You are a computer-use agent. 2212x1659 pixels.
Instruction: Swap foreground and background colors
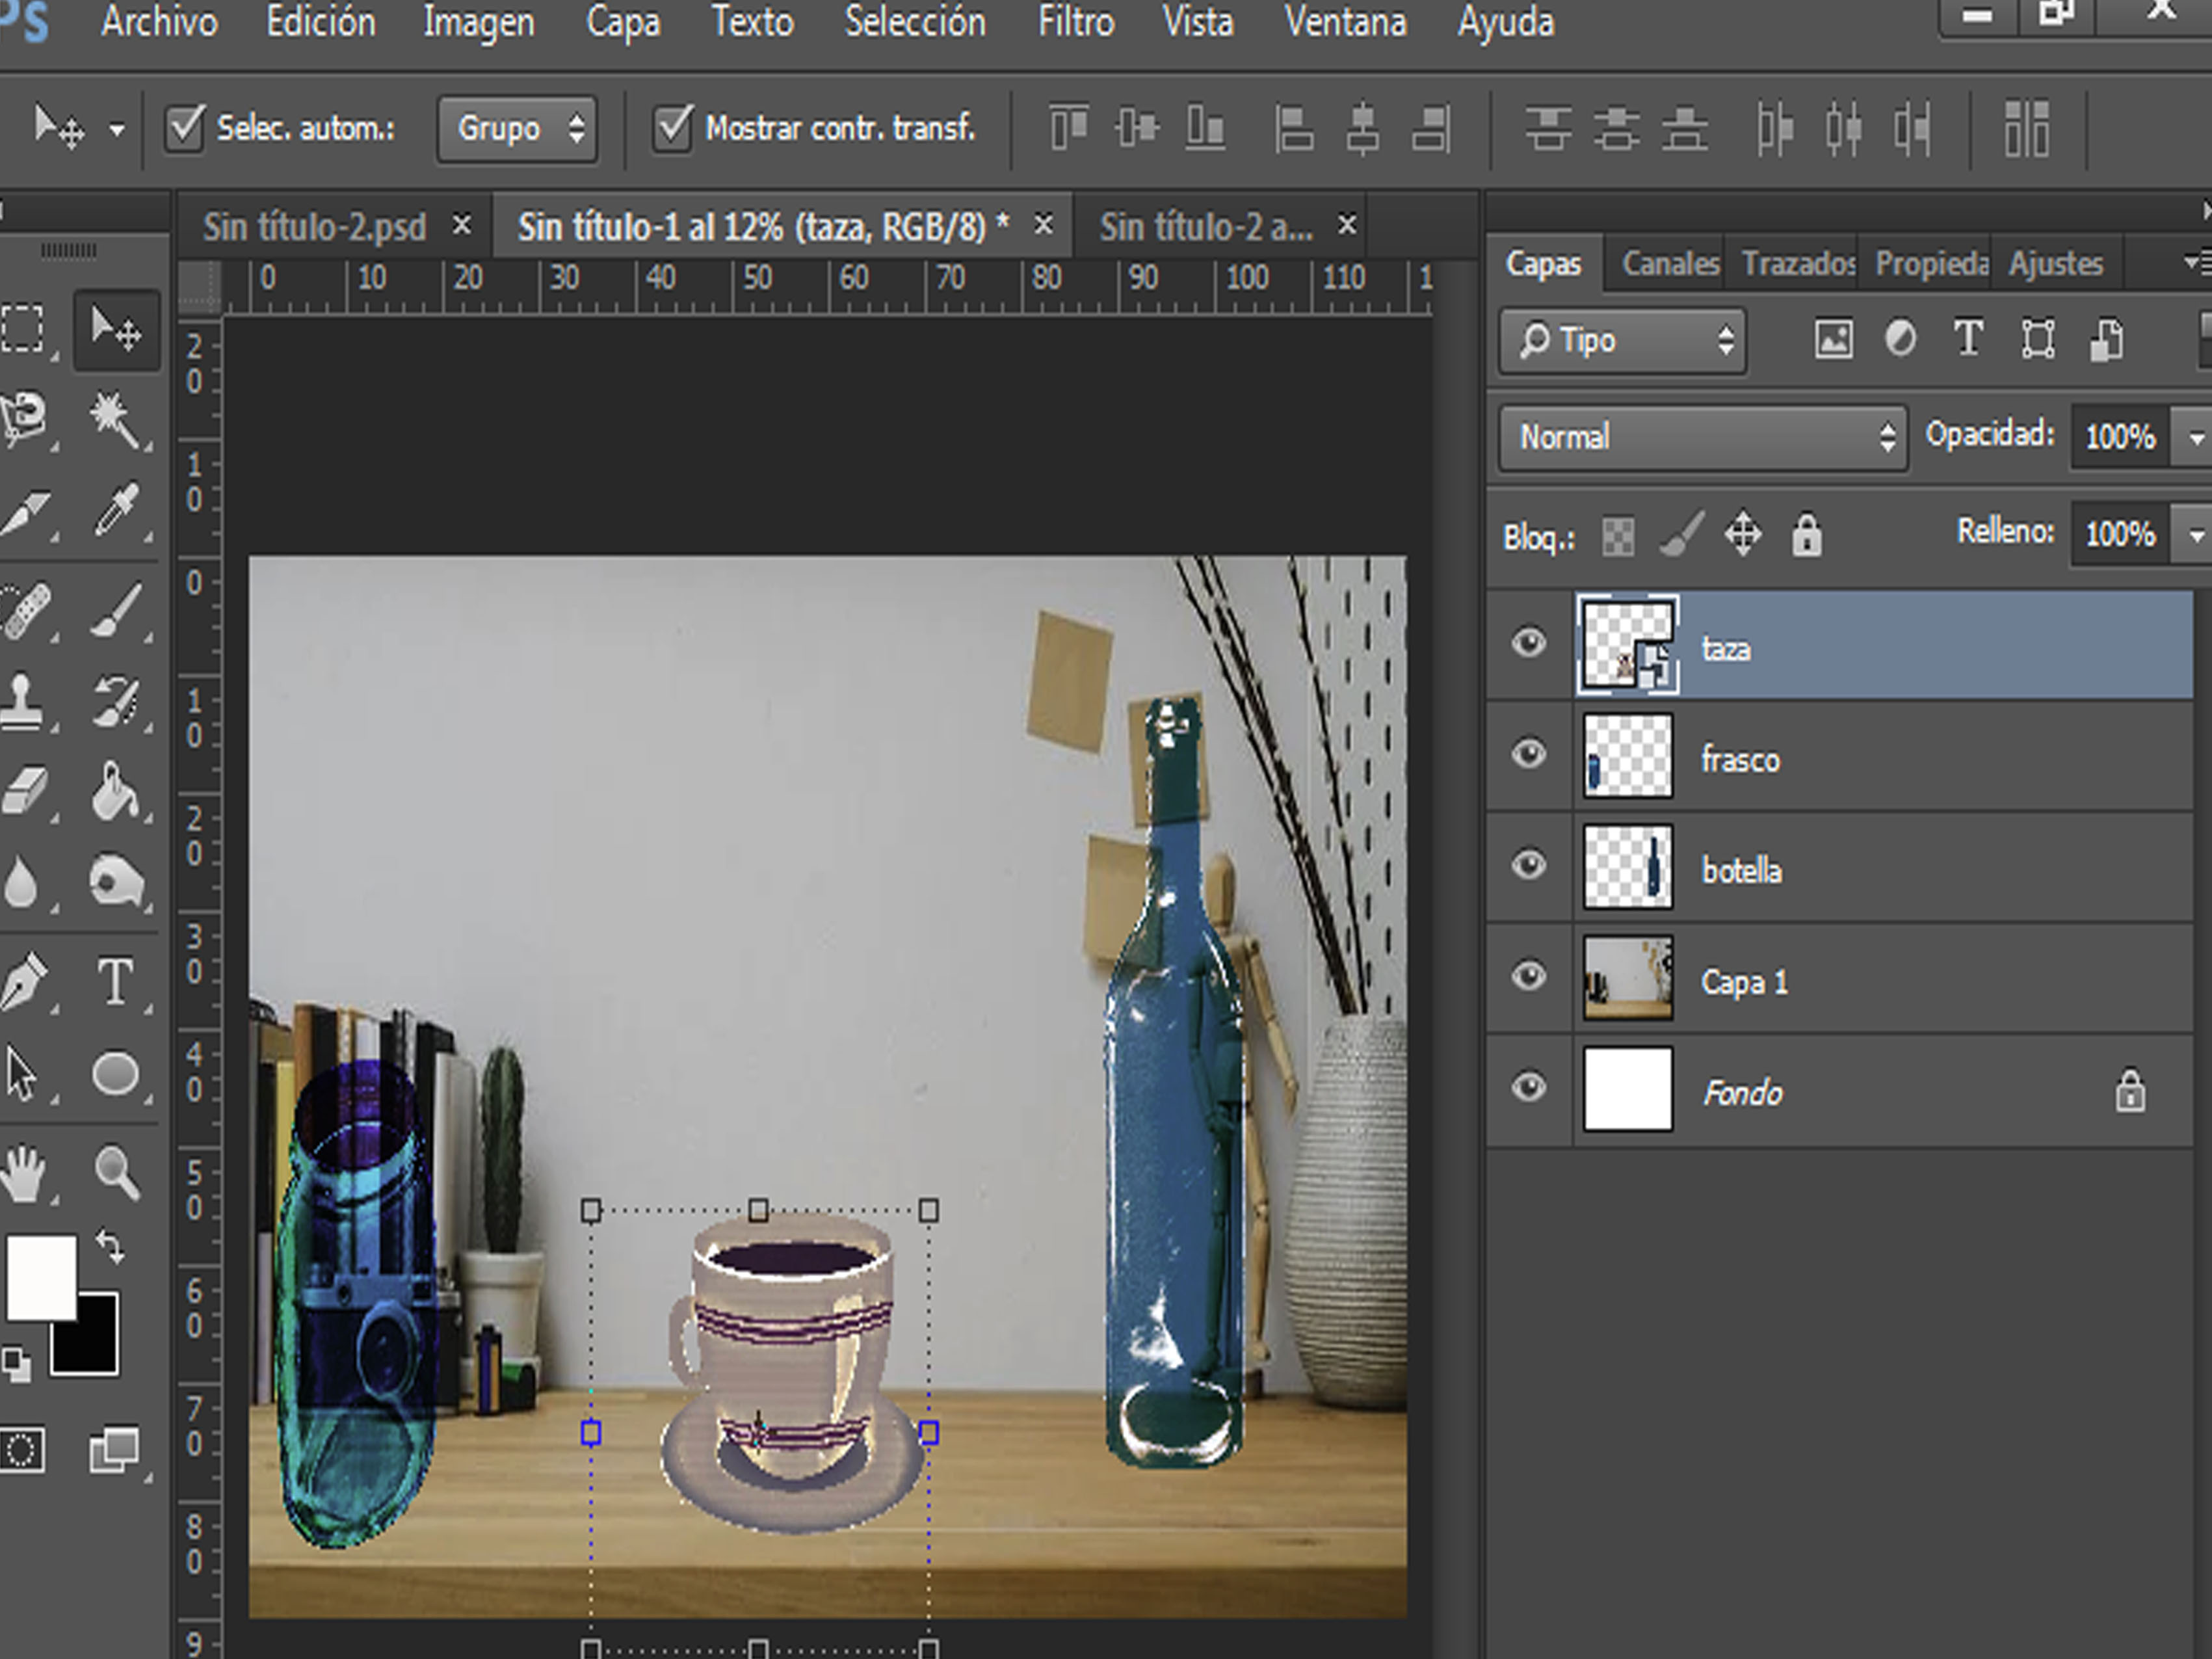(x=110, y=1247)
